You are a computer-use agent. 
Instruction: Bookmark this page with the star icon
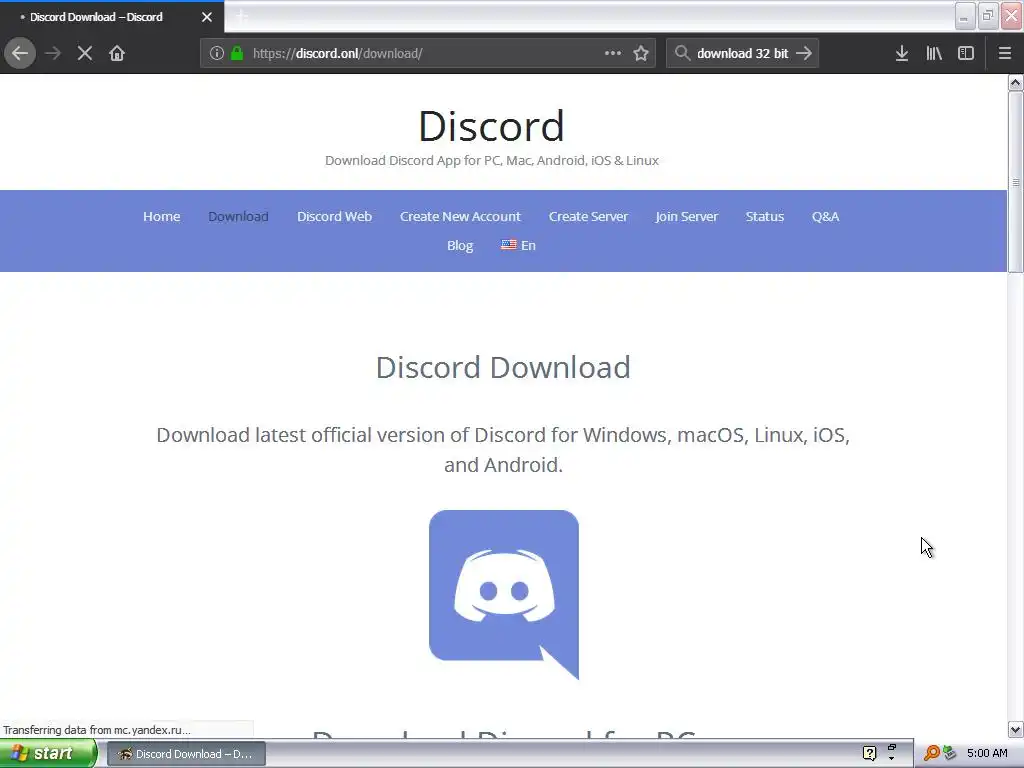[x=641, y=53]
